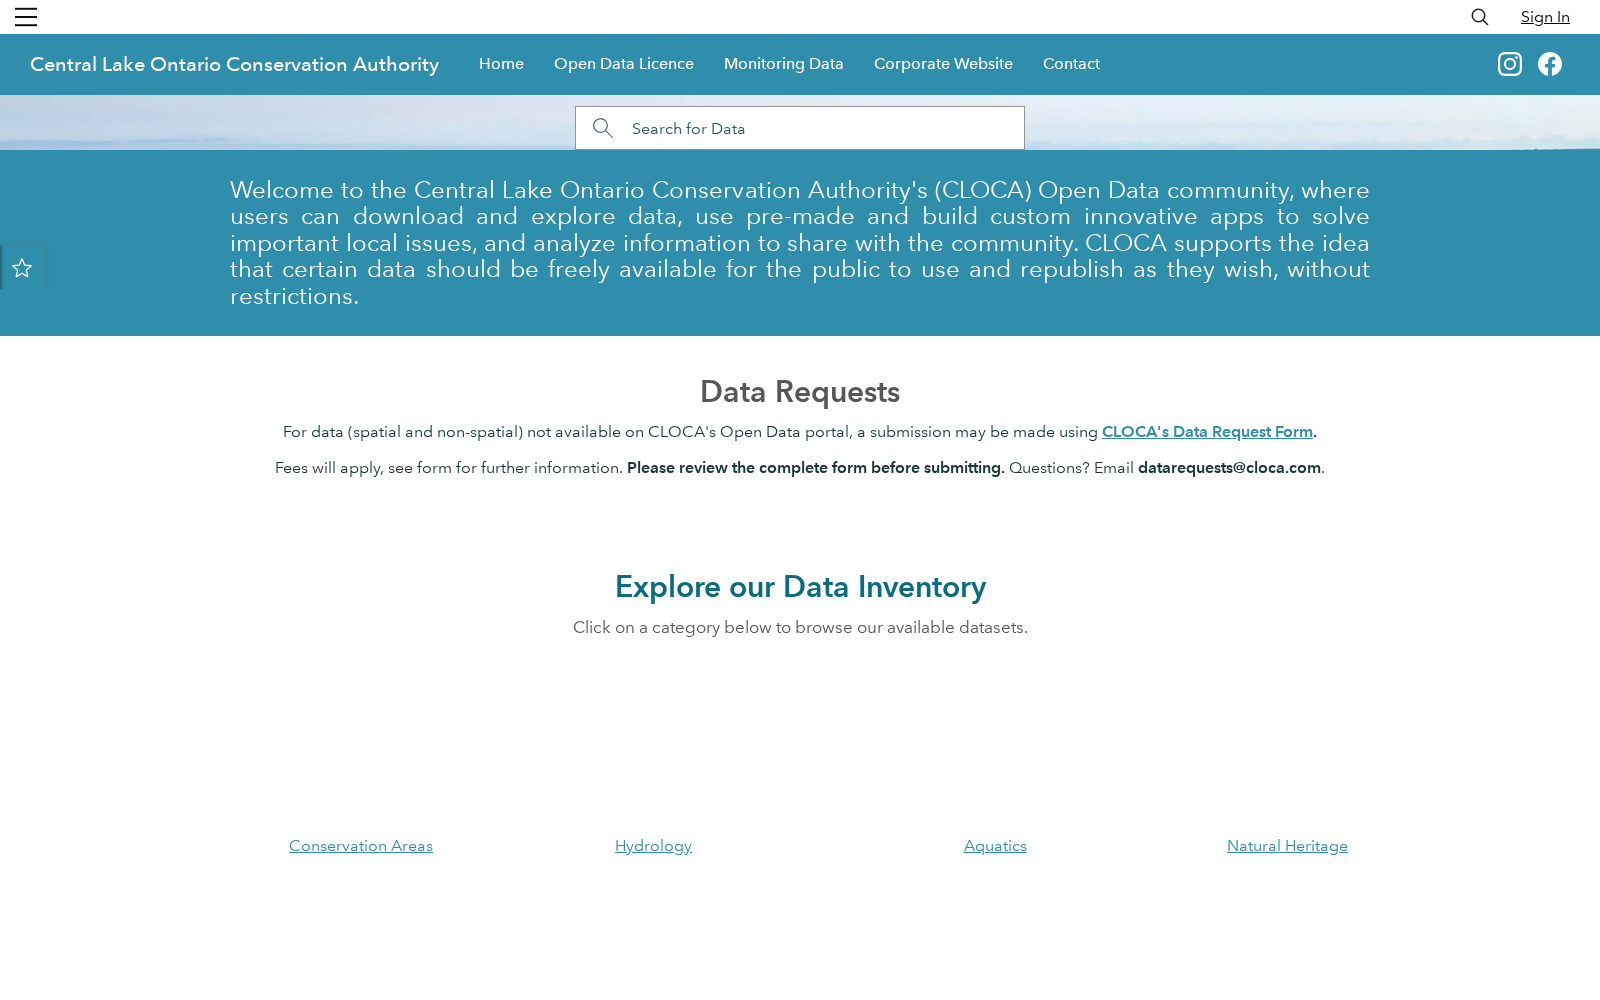The image size is (1600, 1000).
Task: Click Sign In link
Action: coord(1545,17)
